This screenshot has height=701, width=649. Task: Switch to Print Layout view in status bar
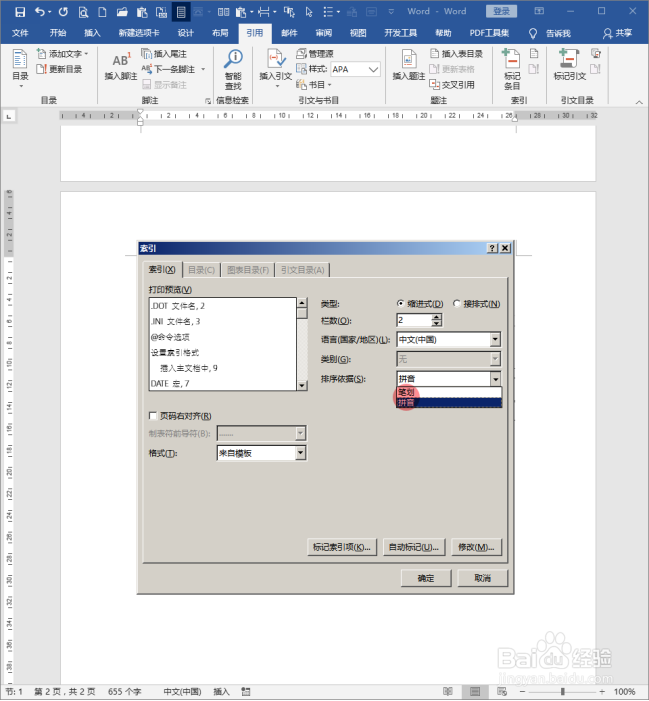tap(475, 692)
